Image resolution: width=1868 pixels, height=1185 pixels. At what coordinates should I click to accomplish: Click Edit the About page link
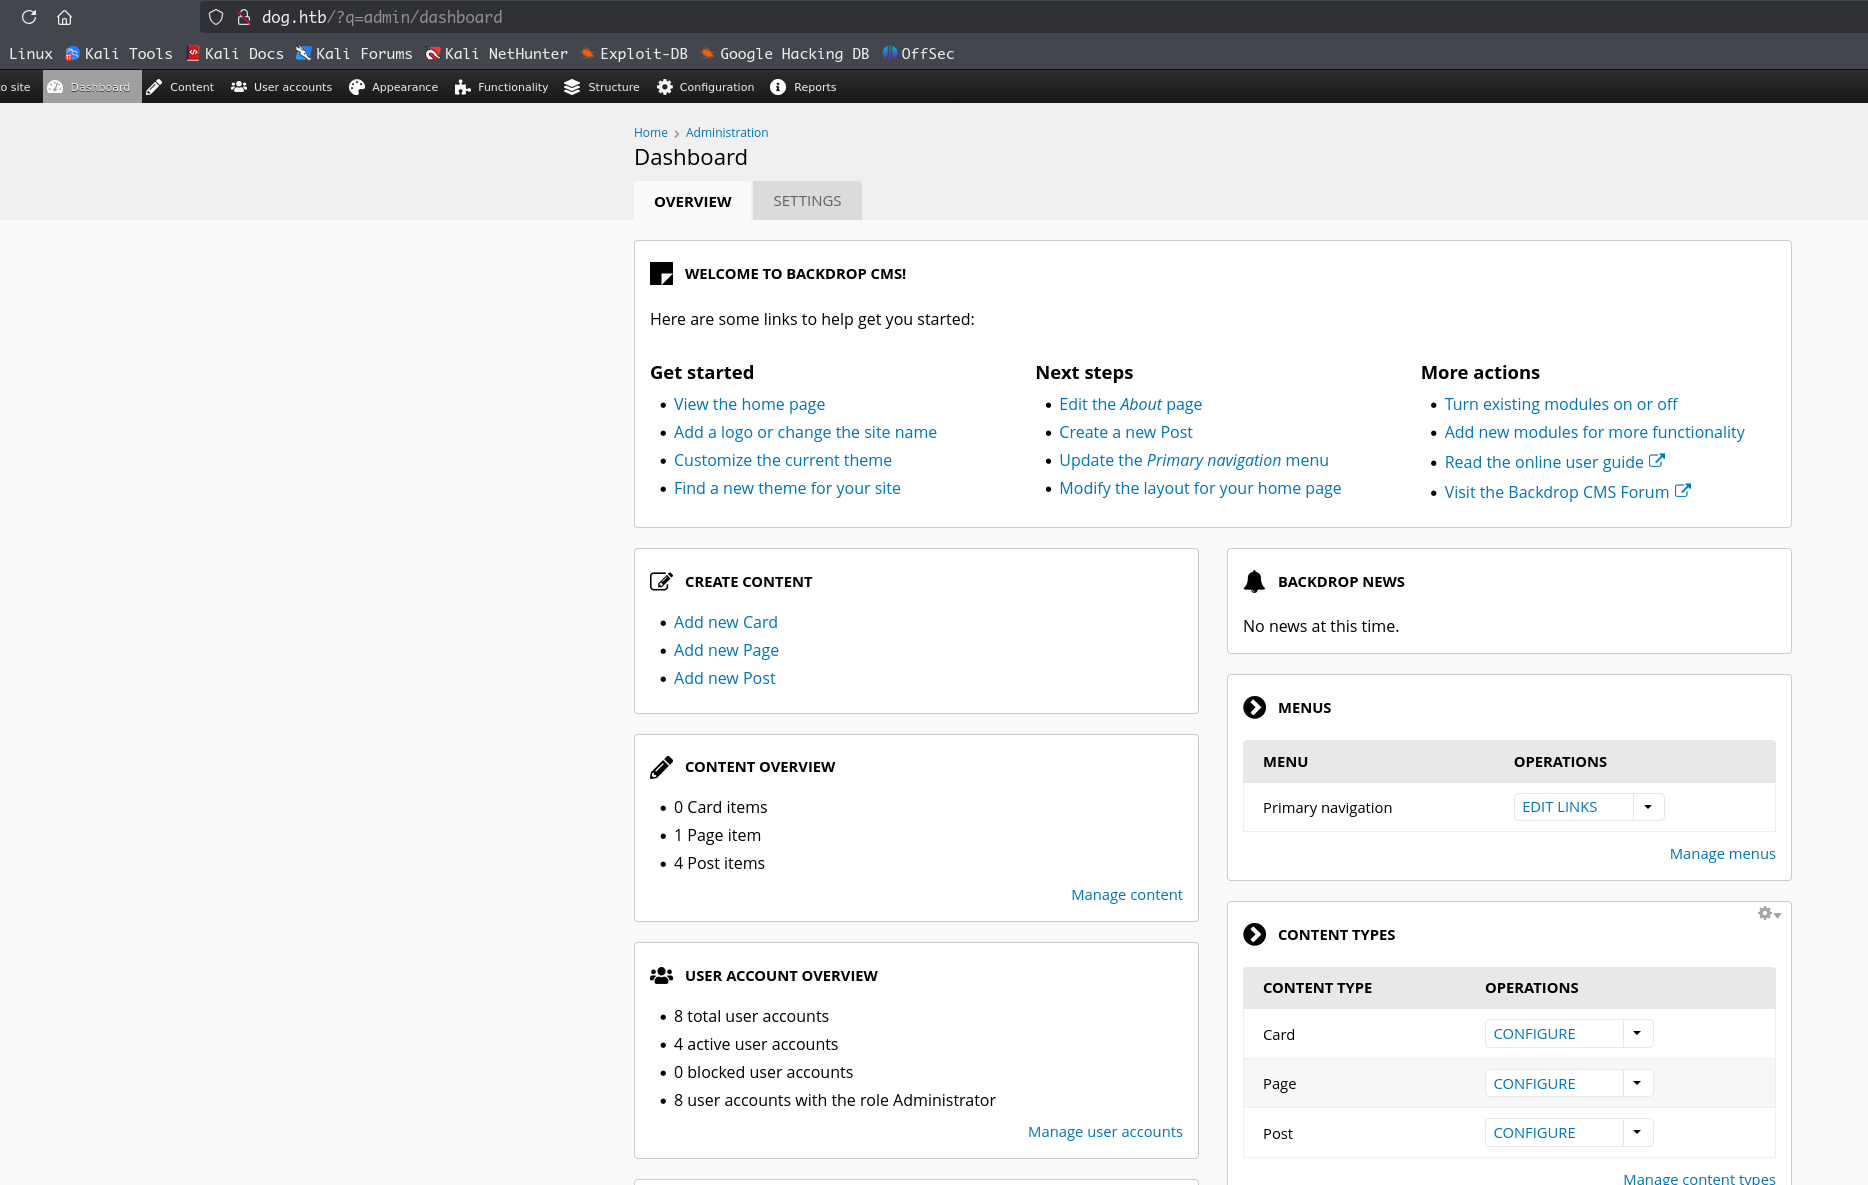[x=1130, y=404]
